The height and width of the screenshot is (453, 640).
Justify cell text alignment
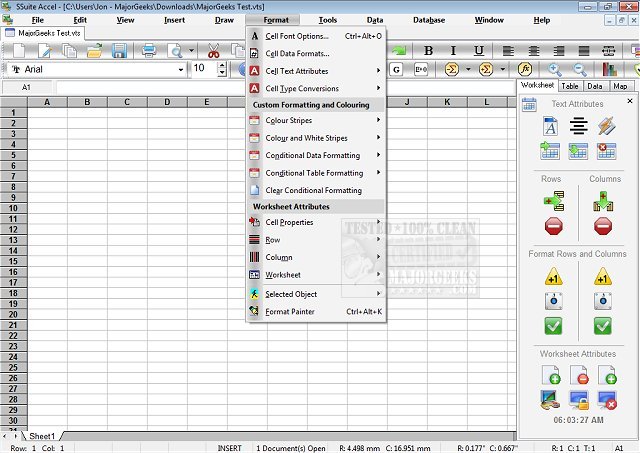tap(584, 51)
